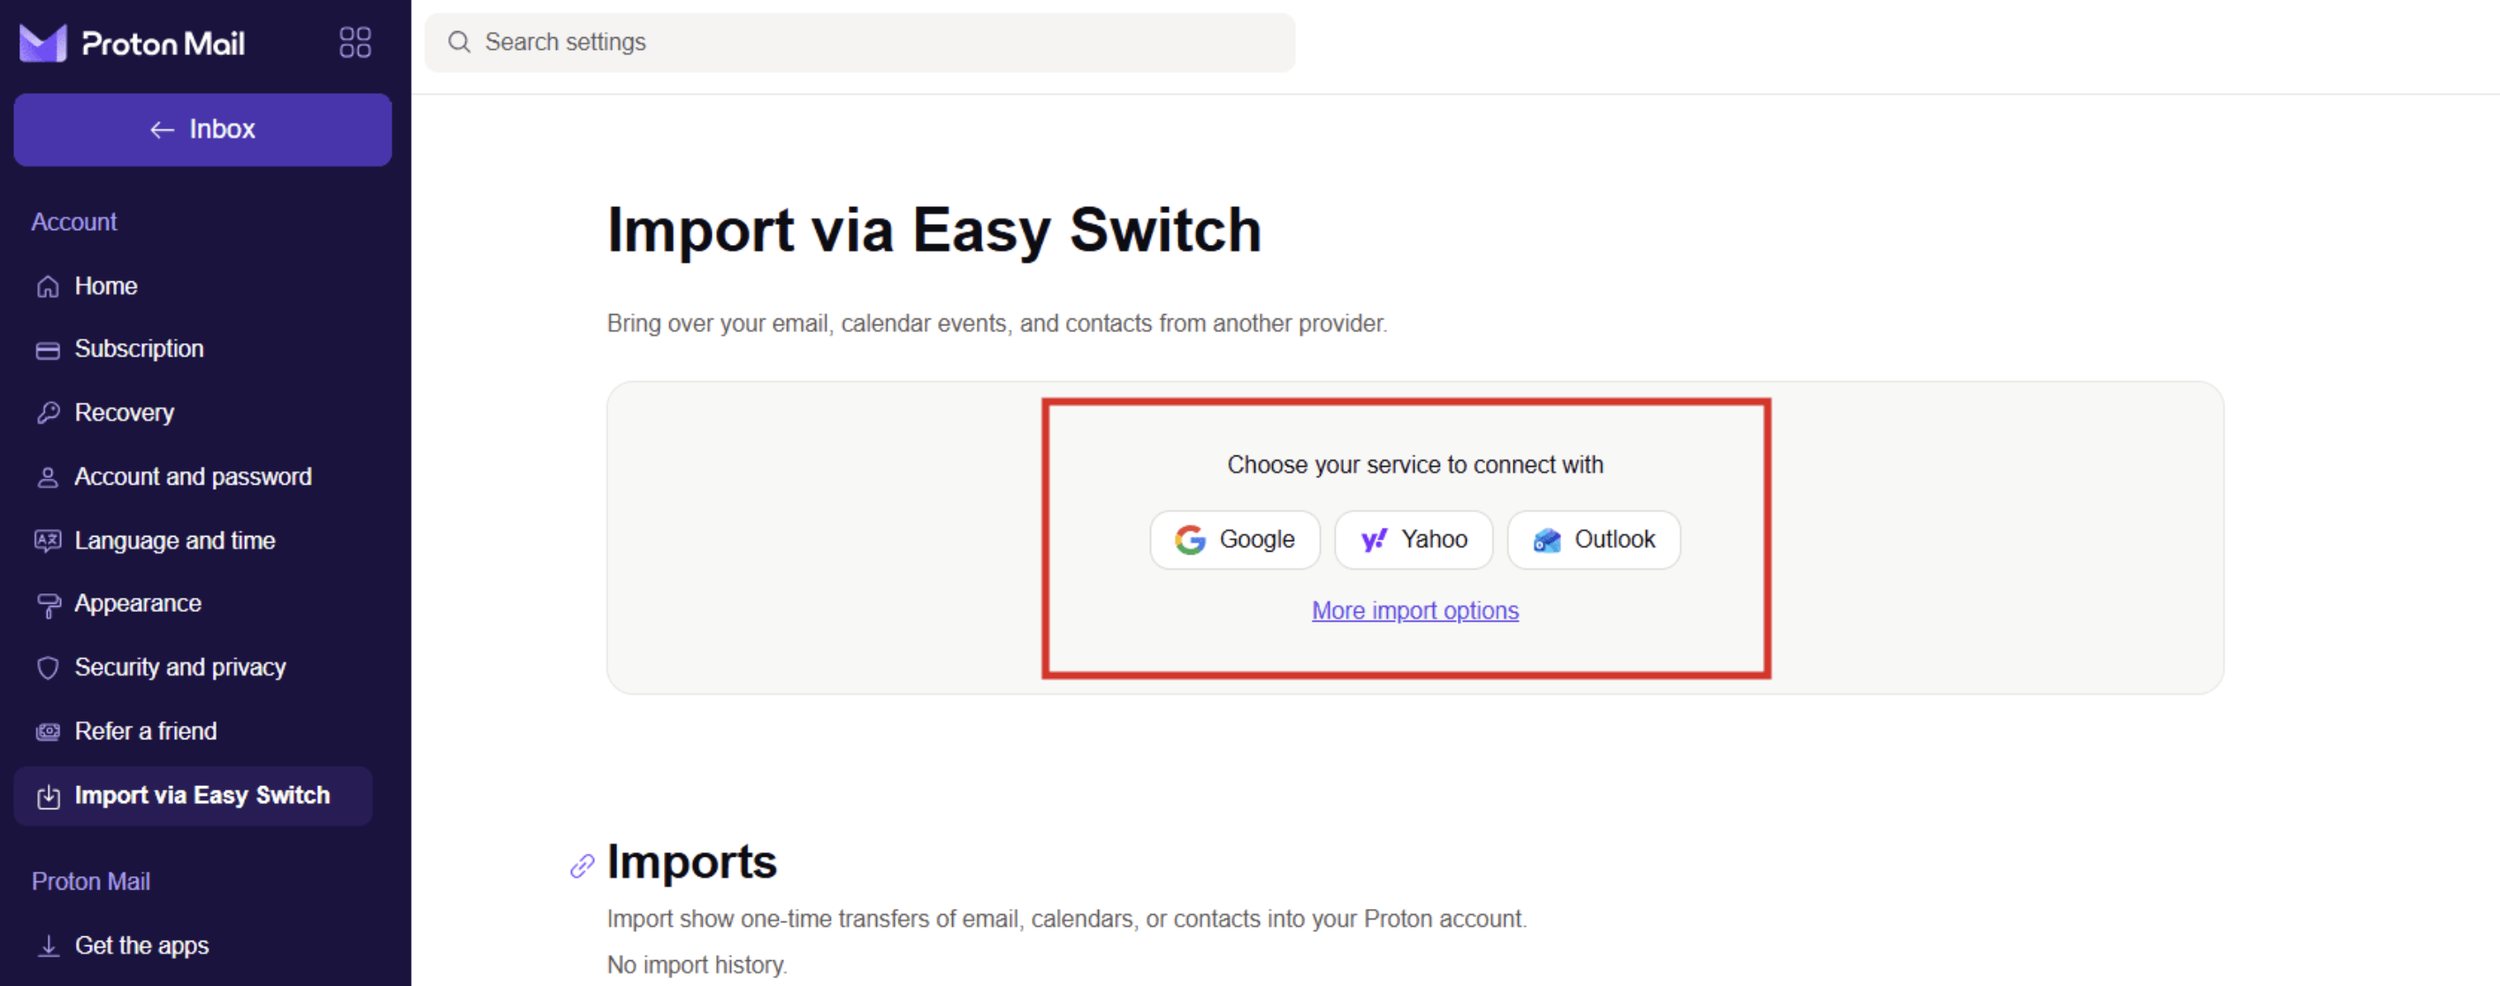
Task: Select Yahoo as import provider
Action: (x=1414, y=540)
